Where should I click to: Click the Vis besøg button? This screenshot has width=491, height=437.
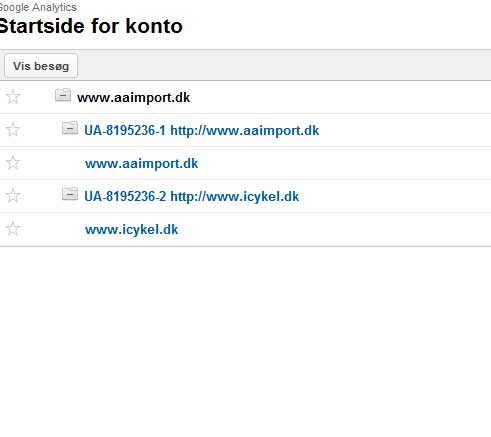coord(41,66)
